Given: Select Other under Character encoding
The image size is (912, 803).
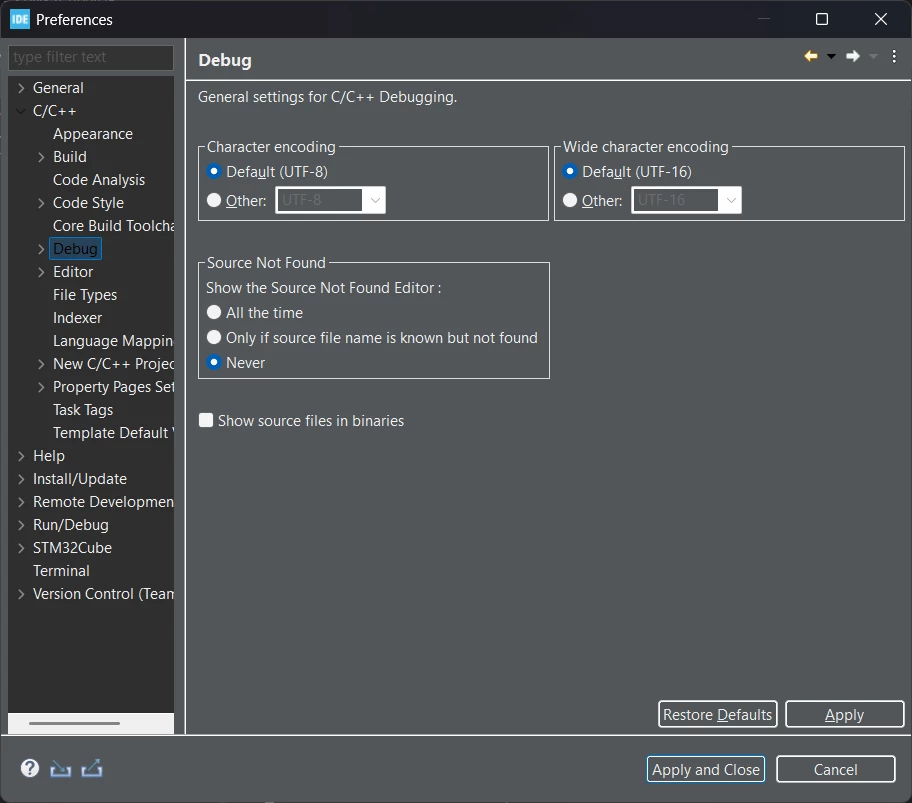Looking at the screenshot, I should coord(214,200).
